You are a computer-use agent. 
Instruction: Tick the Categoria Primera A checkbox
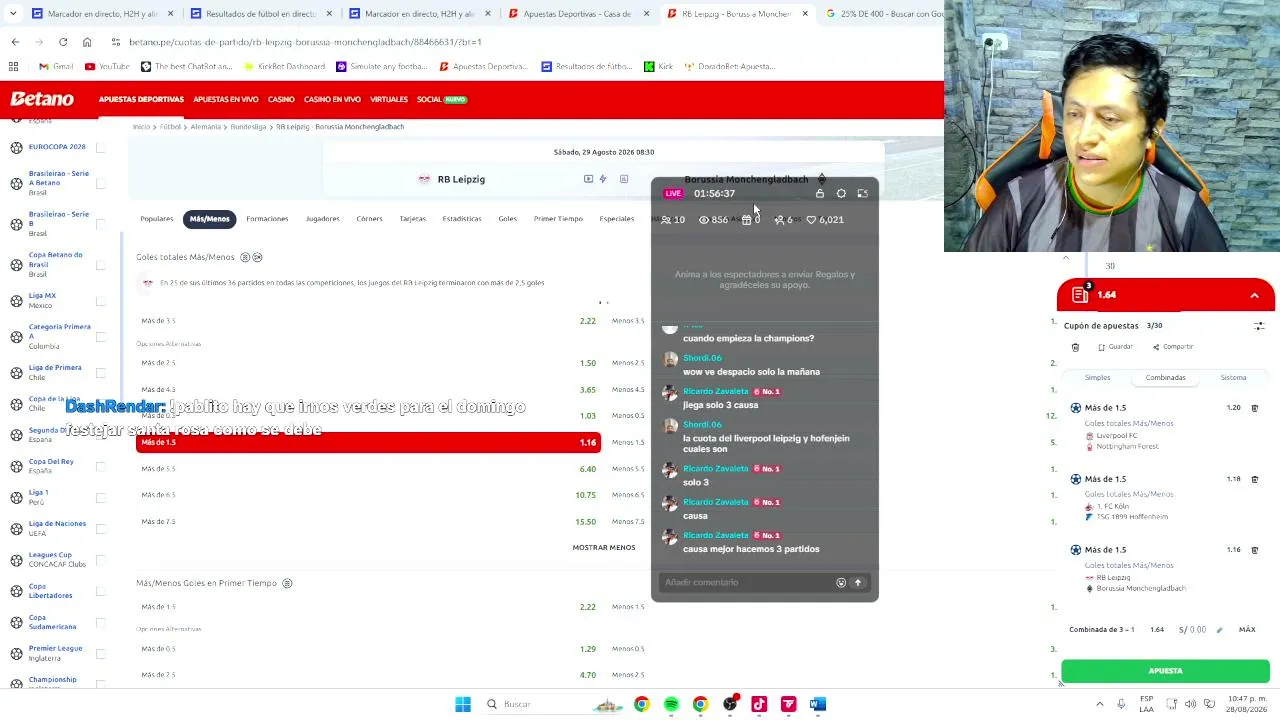[100, 337]
